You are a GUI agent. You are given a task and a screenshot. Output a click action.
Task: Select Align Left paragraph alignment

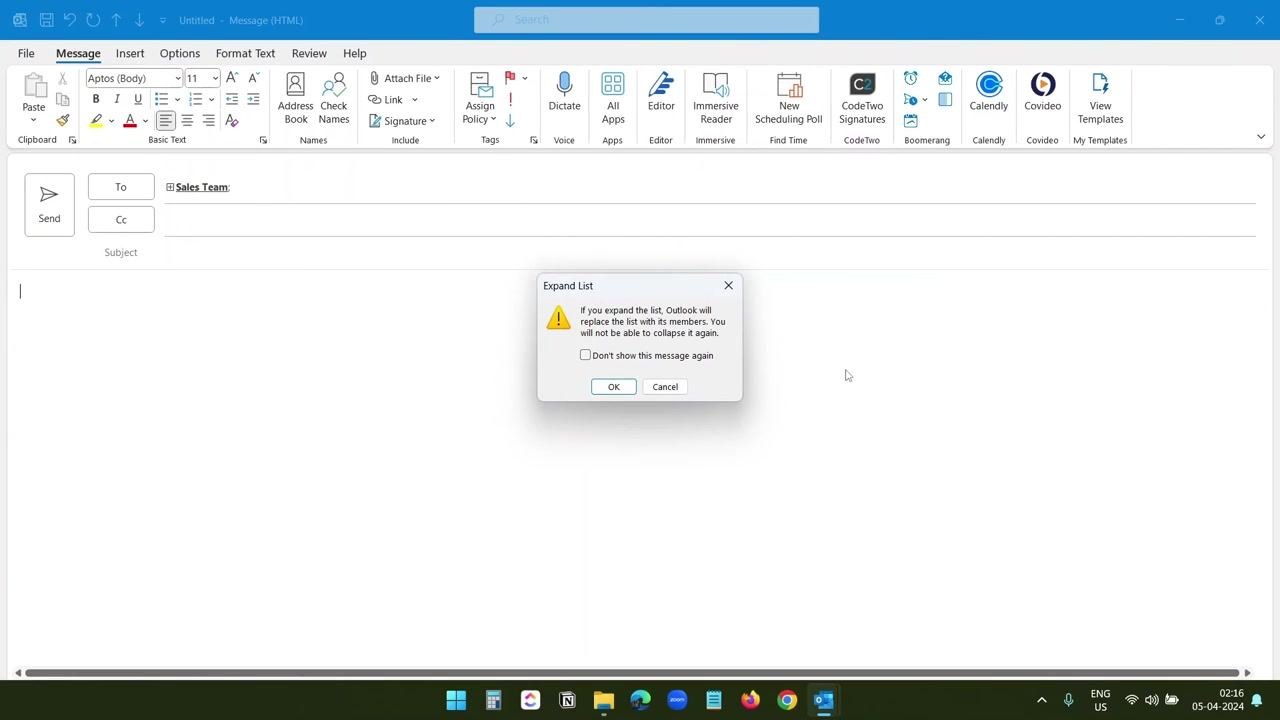pos(166,120)
